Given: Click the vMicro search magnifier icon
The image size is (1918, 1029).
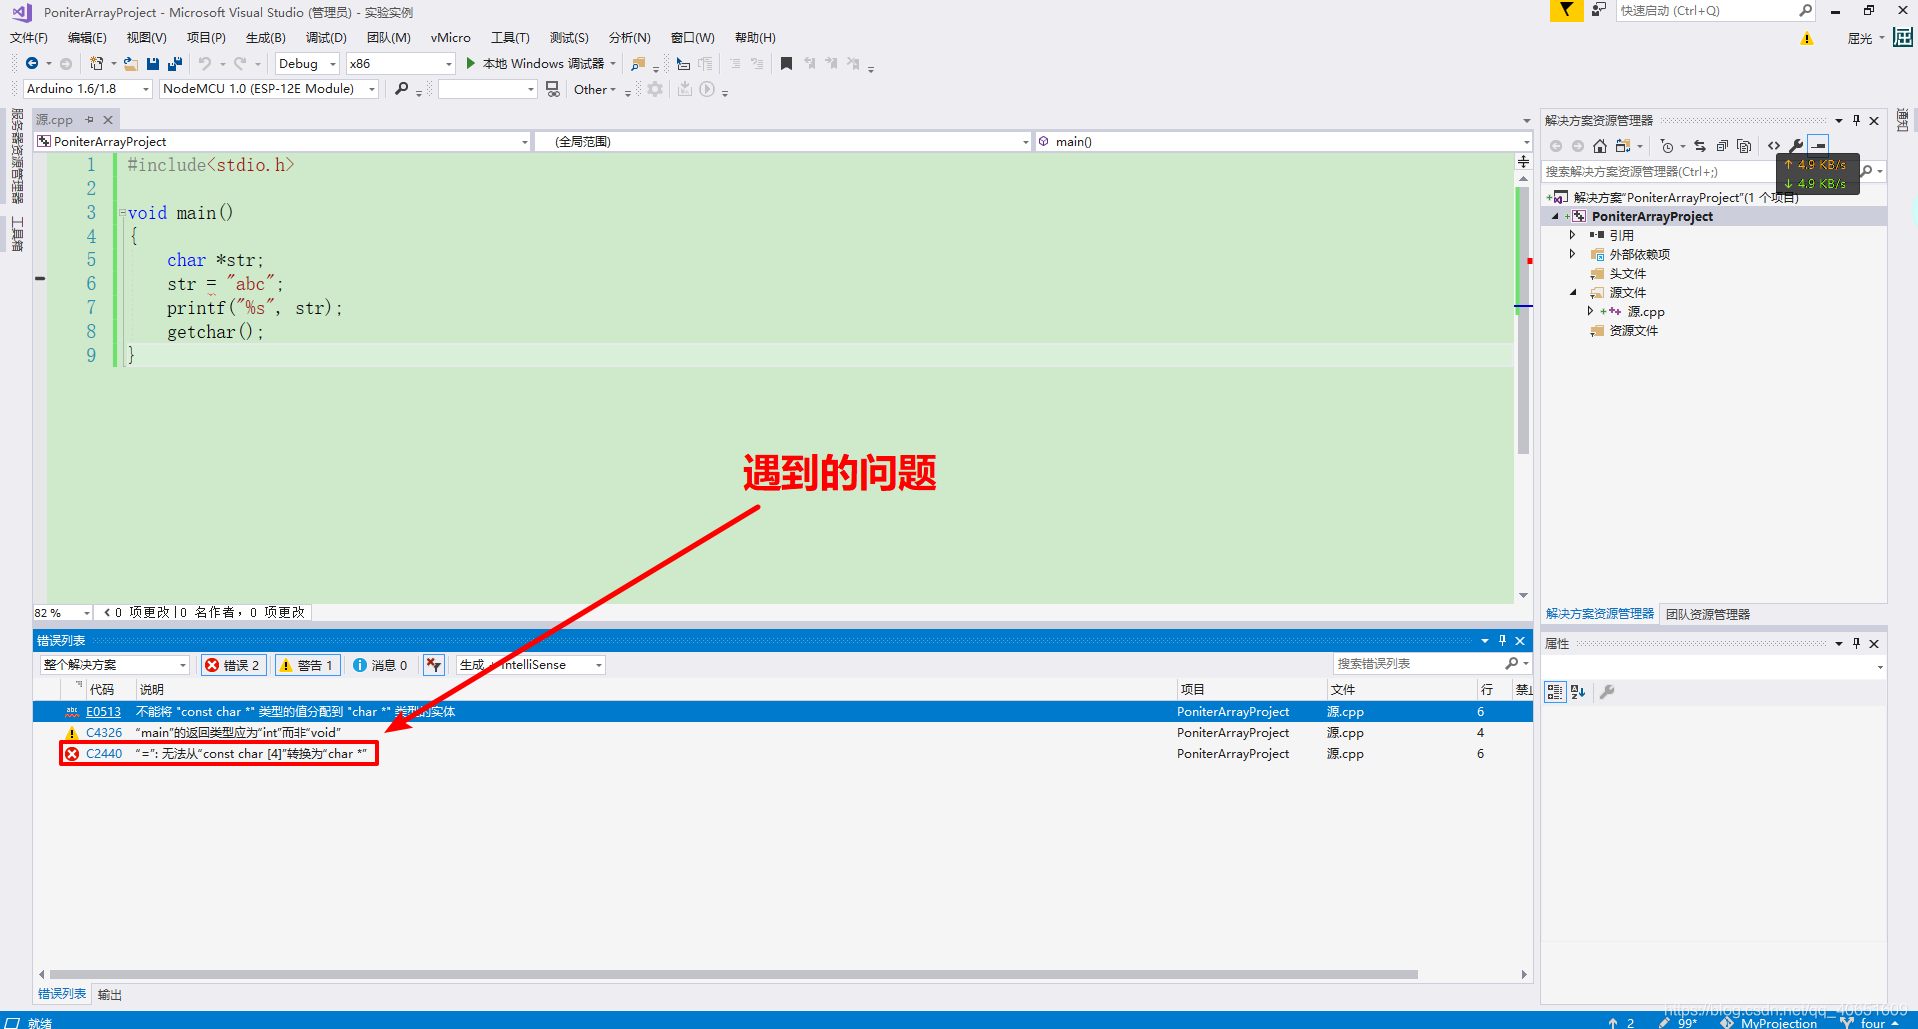Looking at the screenshot, I should [401, 89].
